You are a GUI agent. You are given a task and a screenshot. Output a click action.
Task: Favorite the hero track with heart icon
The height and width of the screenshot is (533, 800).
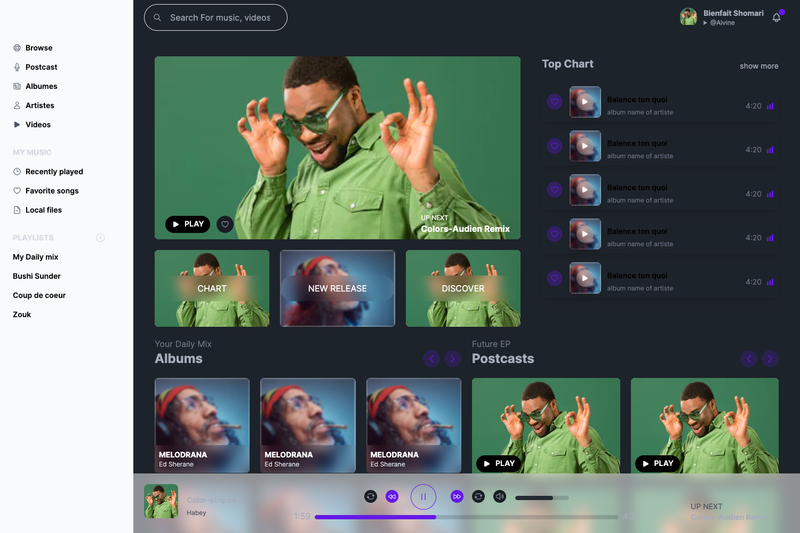[225, 224]
